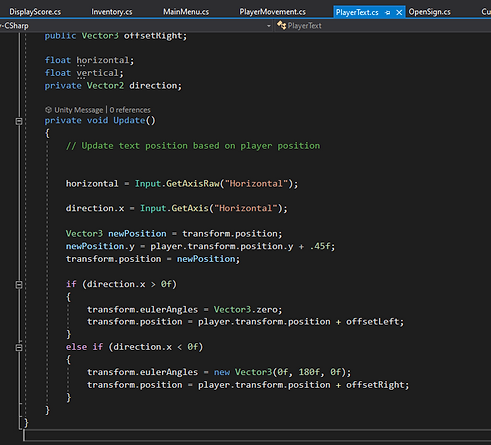Switch to the DisplayScore.cs tab

coord(35,12)
